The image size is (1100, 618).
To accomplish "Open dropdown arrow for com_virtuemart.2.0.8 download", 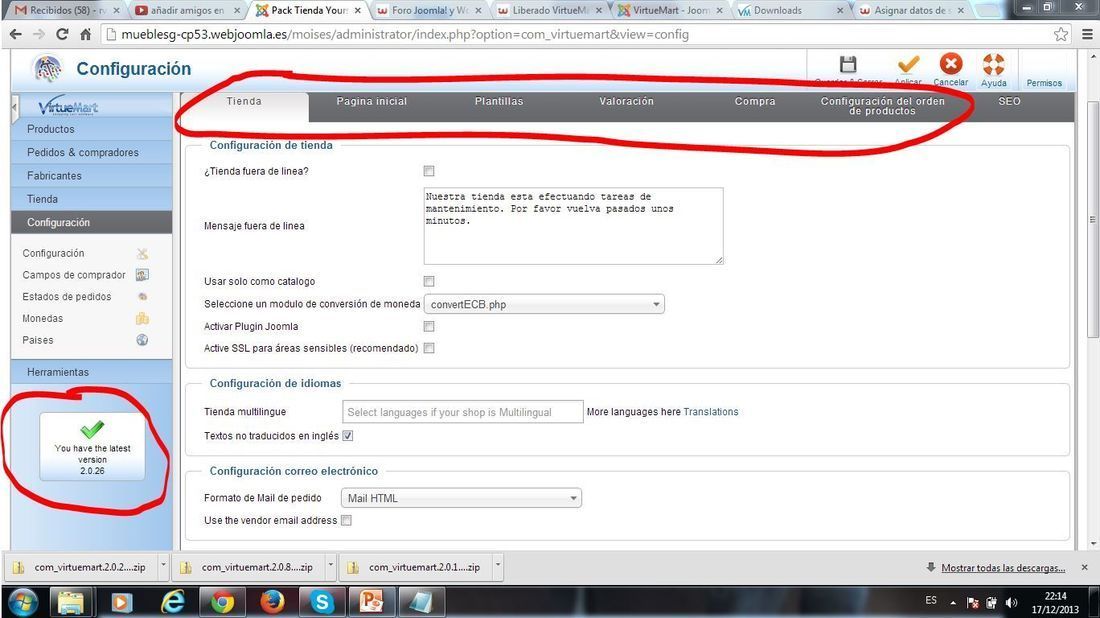I will tap(330, 565).
